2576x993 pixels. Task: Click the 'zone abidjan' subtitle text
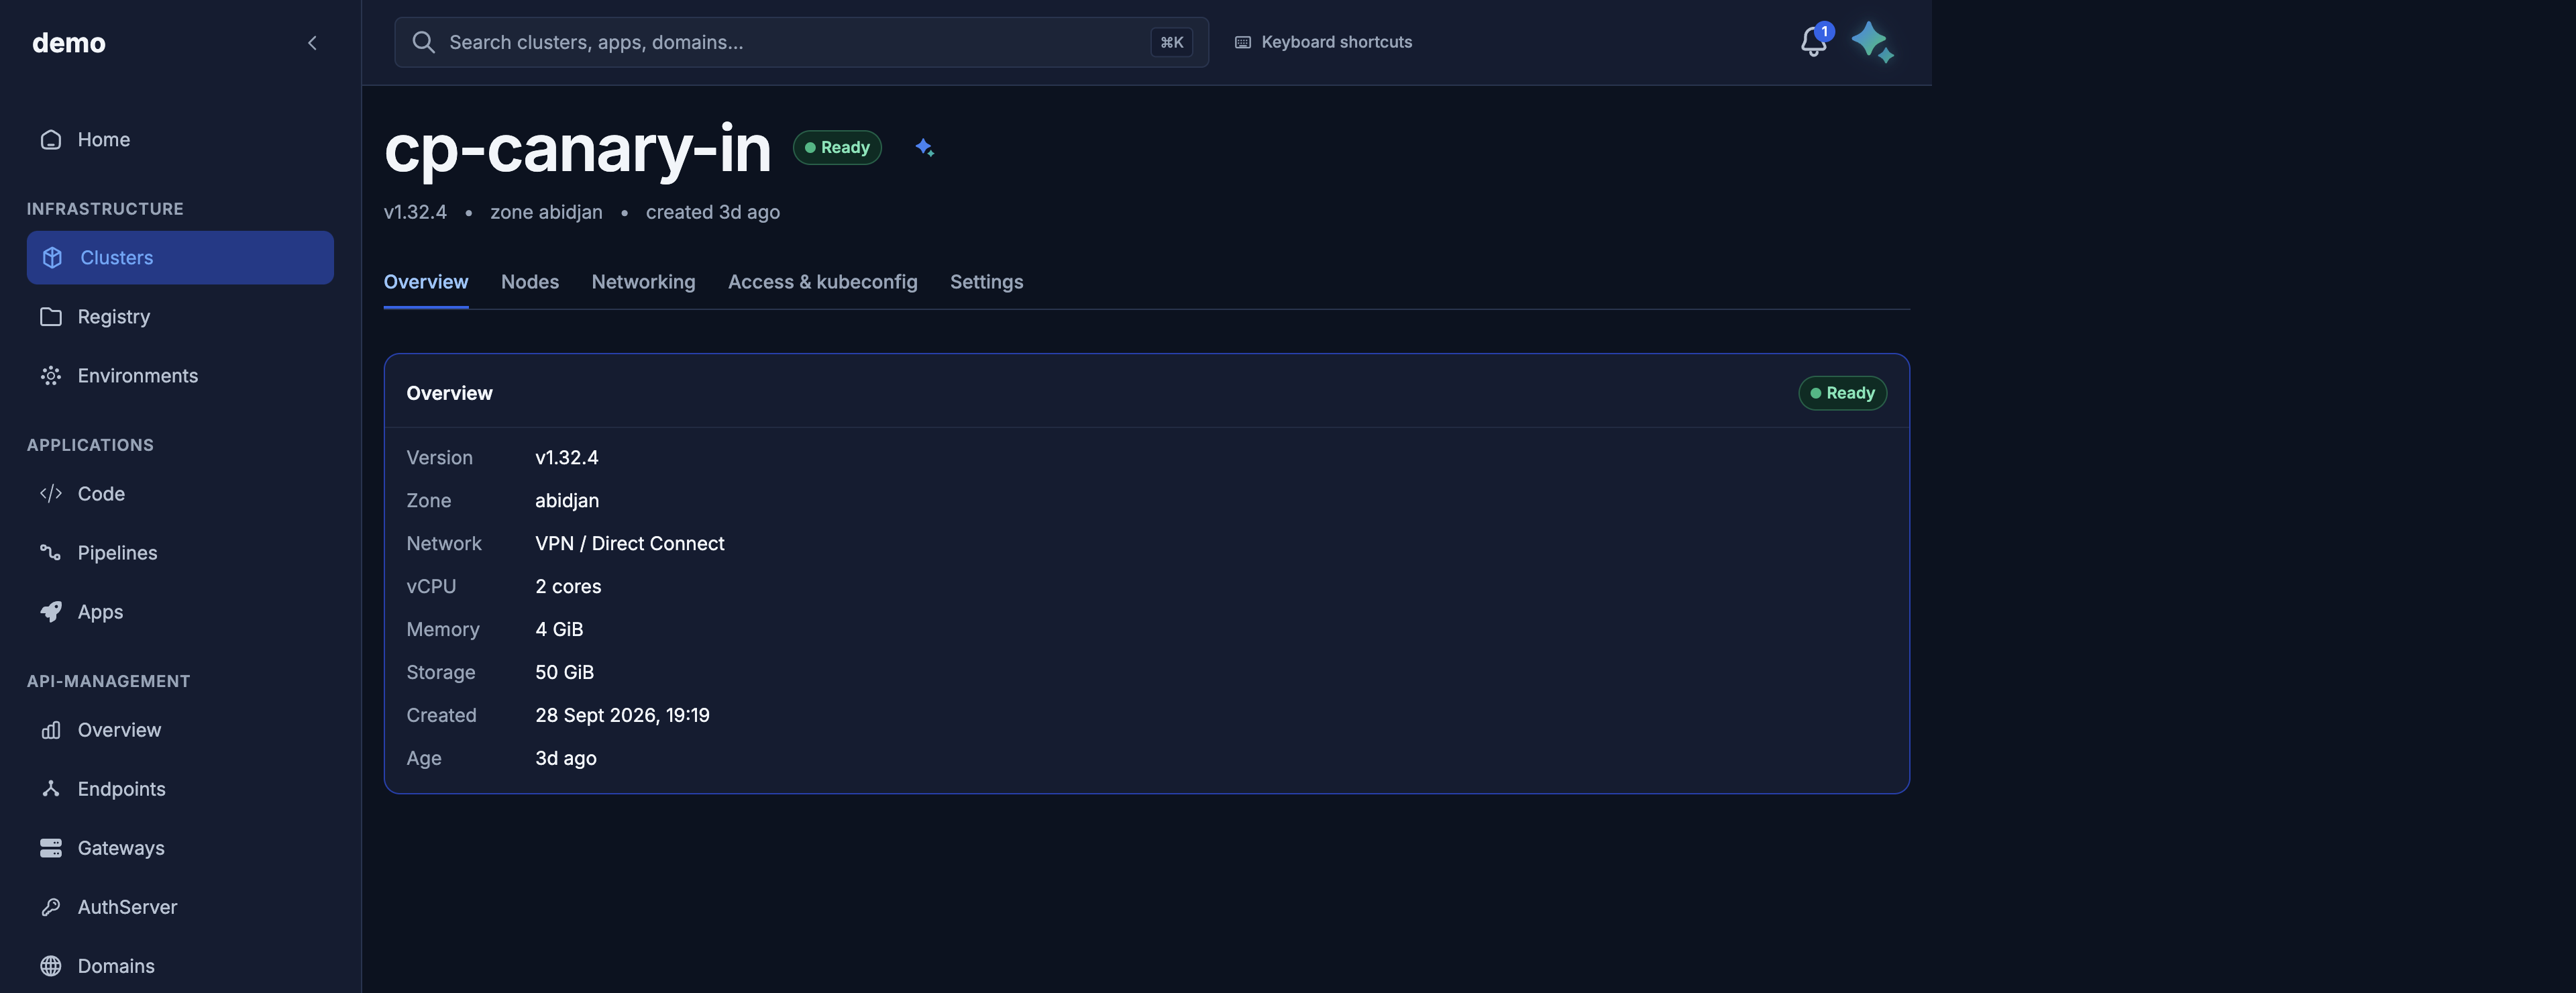tap(546, 212)
